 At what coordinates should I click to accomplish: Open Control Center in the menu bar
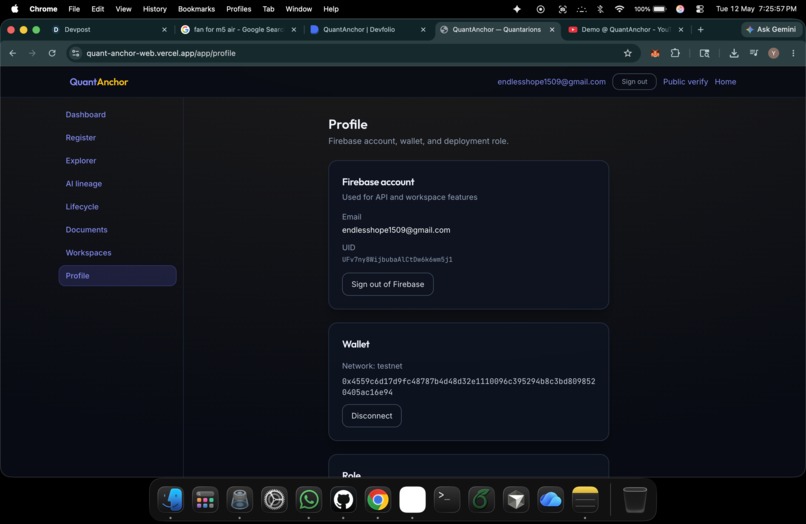point(700,9)
